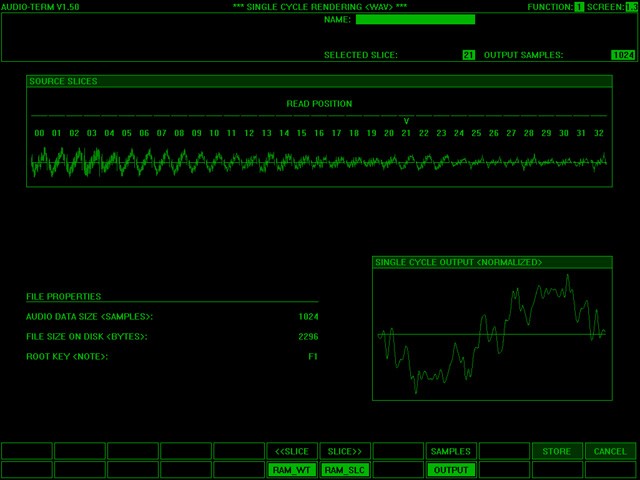Viewport: 640px width, 480px height.
Task: Select source slice 25
Action: (476, 133)
